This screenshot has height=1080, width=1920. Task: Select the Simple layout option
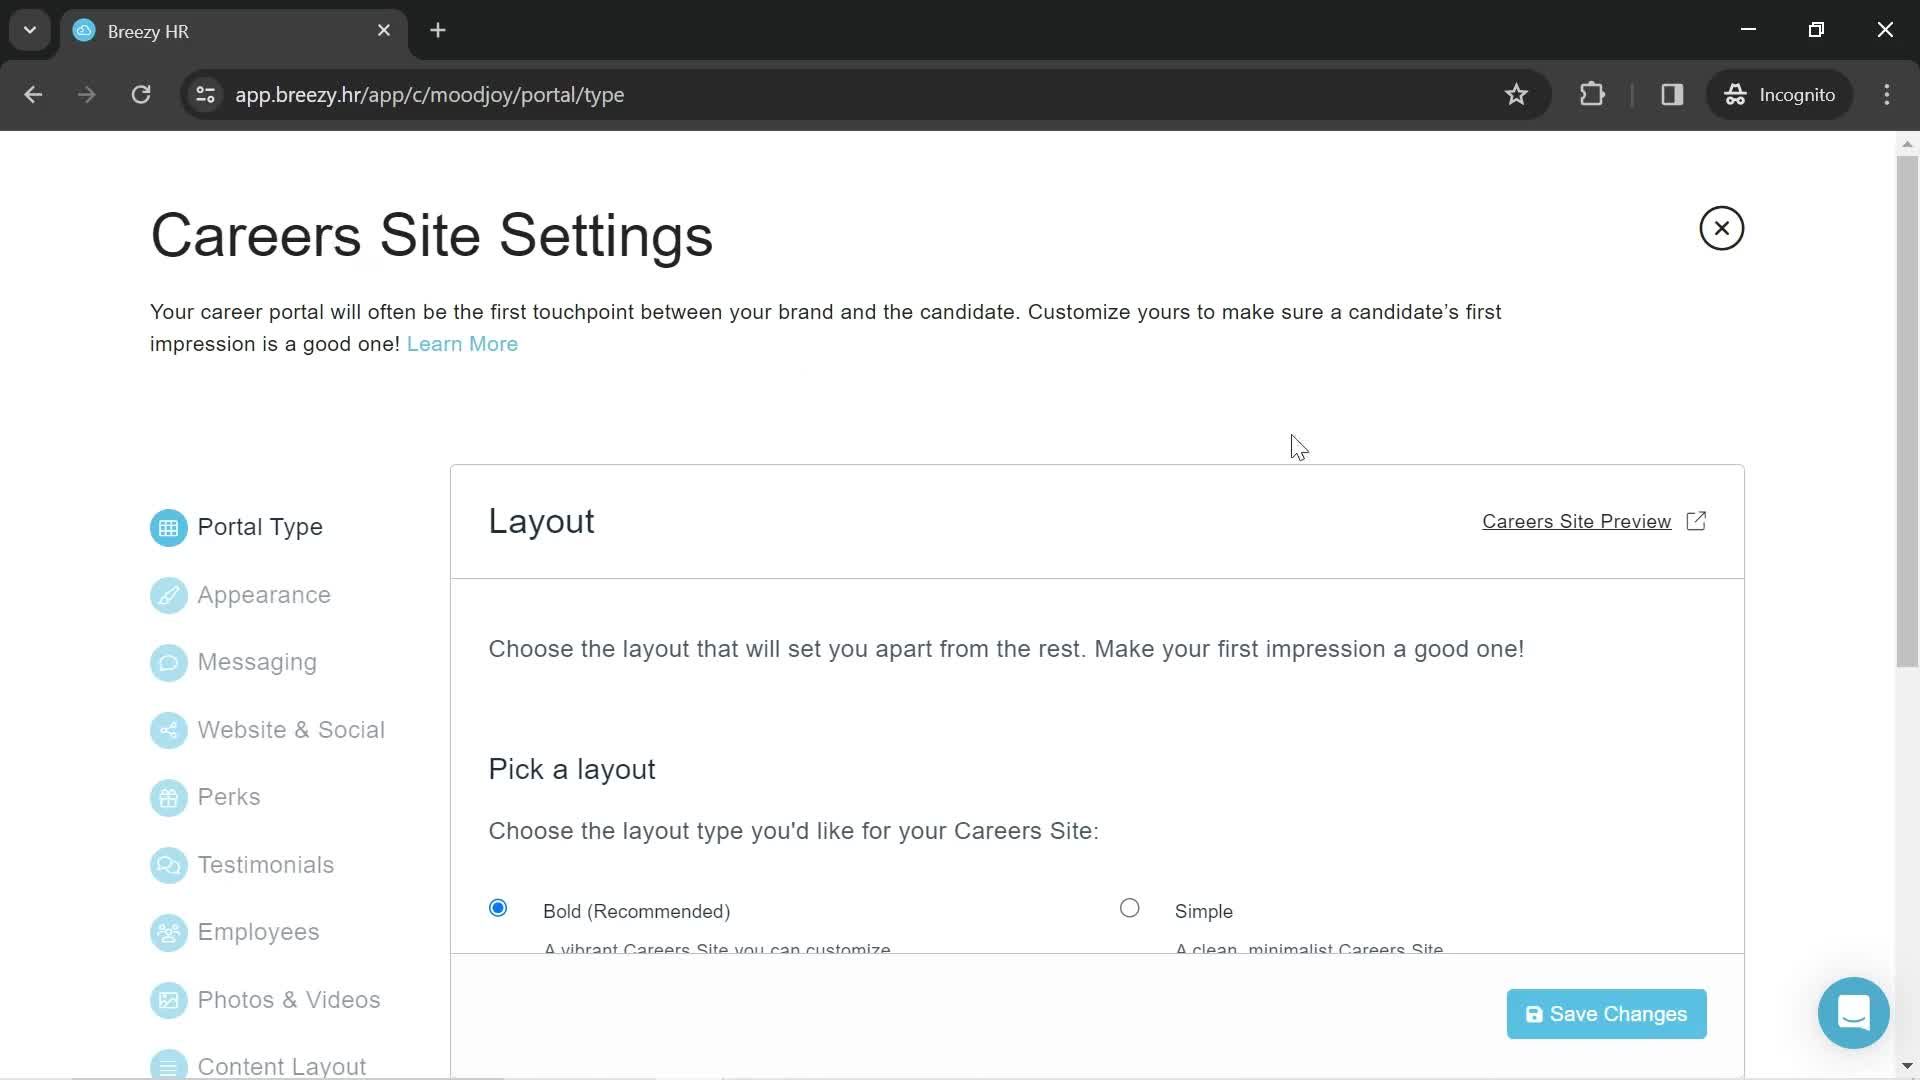pos(1130,909)
